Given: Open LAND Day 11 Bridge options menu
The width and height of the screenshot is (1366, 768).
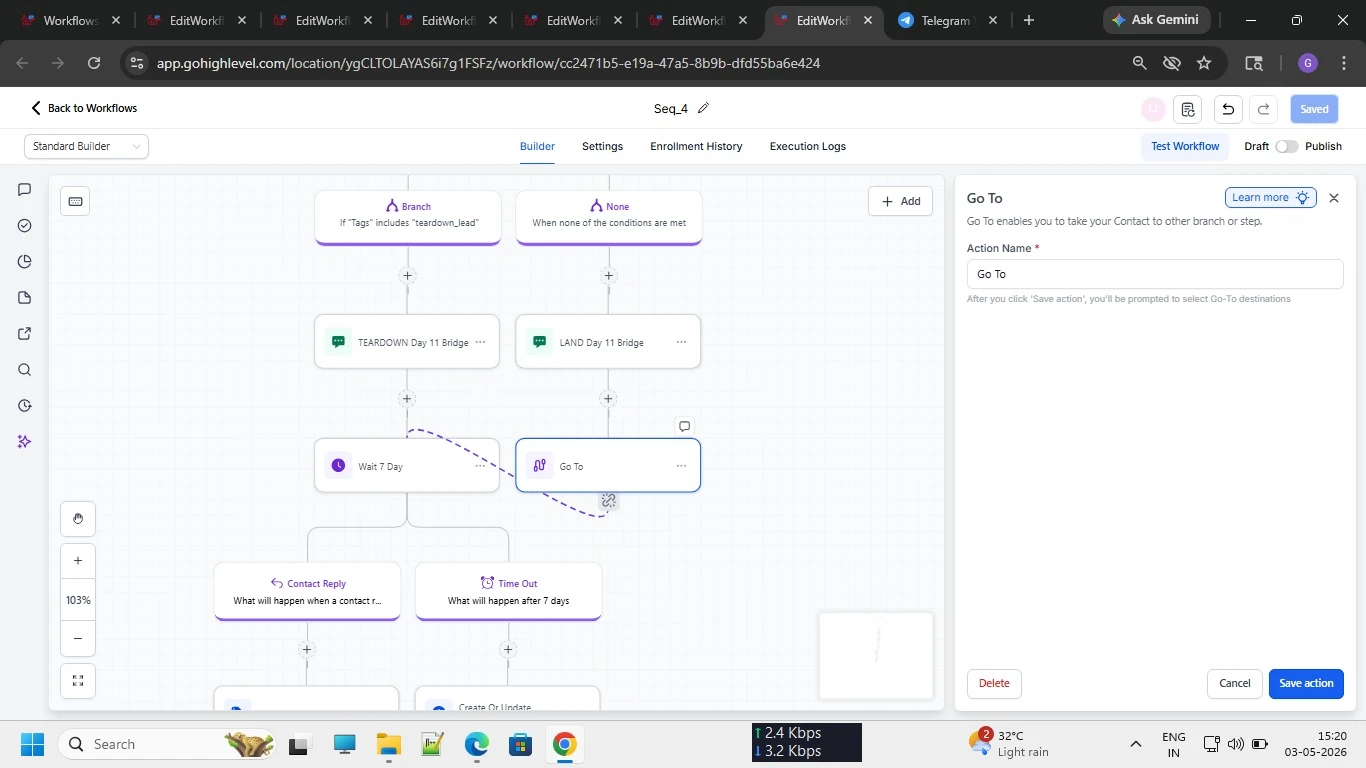Looking at the screenshot, I should [x=681, y=342].
